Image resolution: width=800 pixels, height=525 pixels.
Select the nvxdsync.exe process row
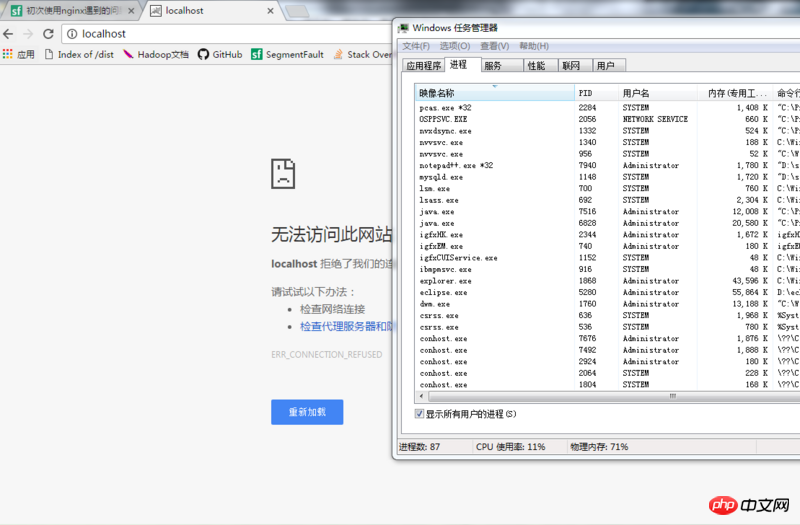(607, 131)
